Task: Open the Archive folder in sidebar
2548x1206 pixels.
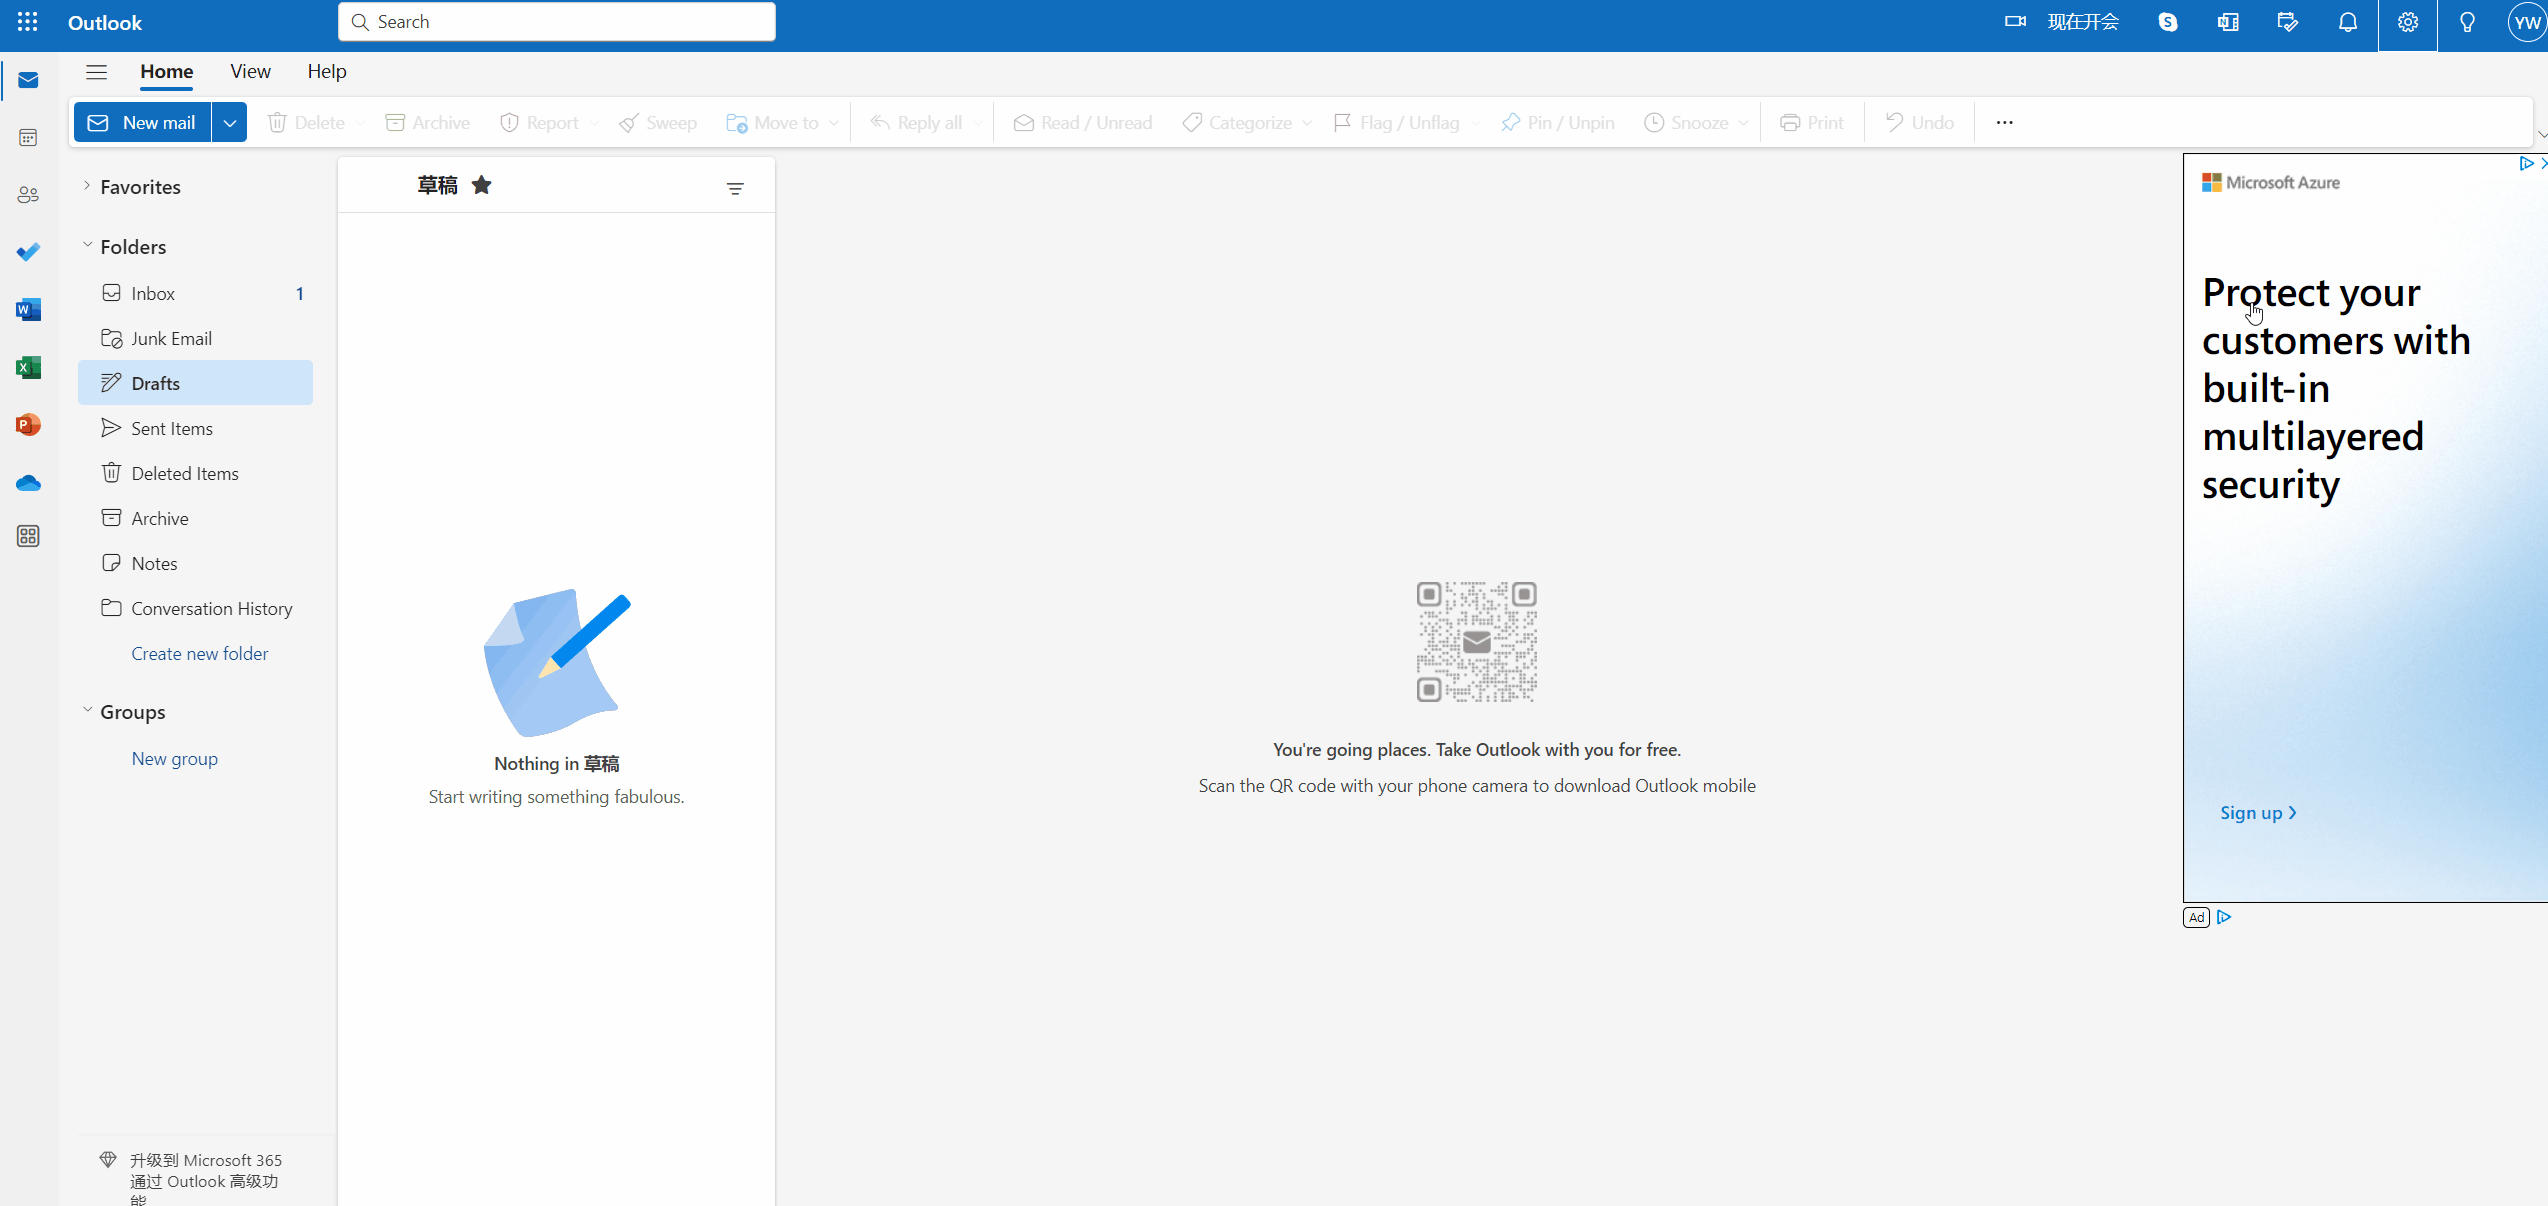Action: (x=196, y=518)
